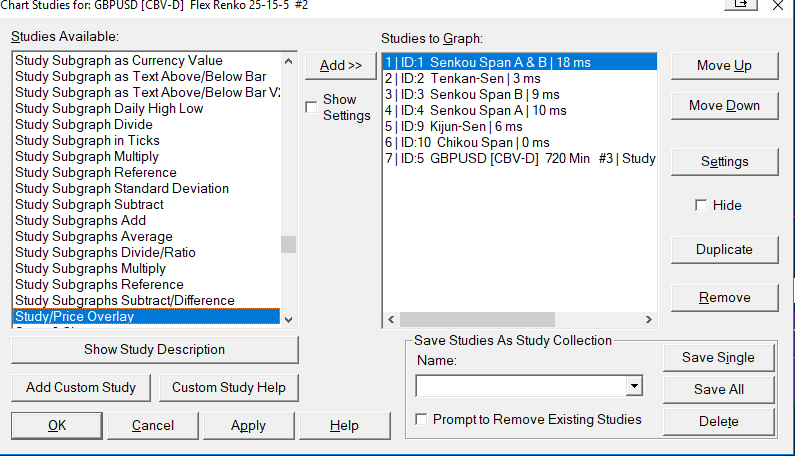The height and width of the screenshot is (456, 795).
Task: Open Settings for the selected study
Action: click(x=725, y=162)
